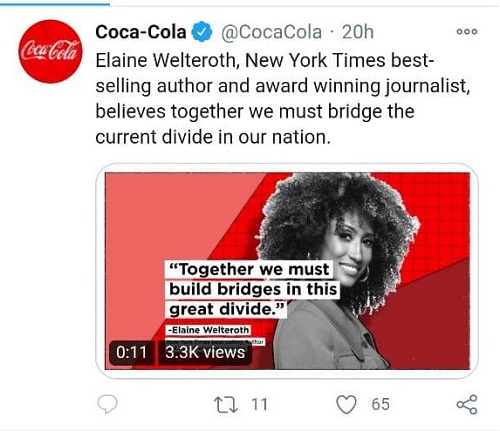Screen dimensions: 500x431
Task: Select the tweet text about Elaine Welteroth
Action: tap(283, 99)
